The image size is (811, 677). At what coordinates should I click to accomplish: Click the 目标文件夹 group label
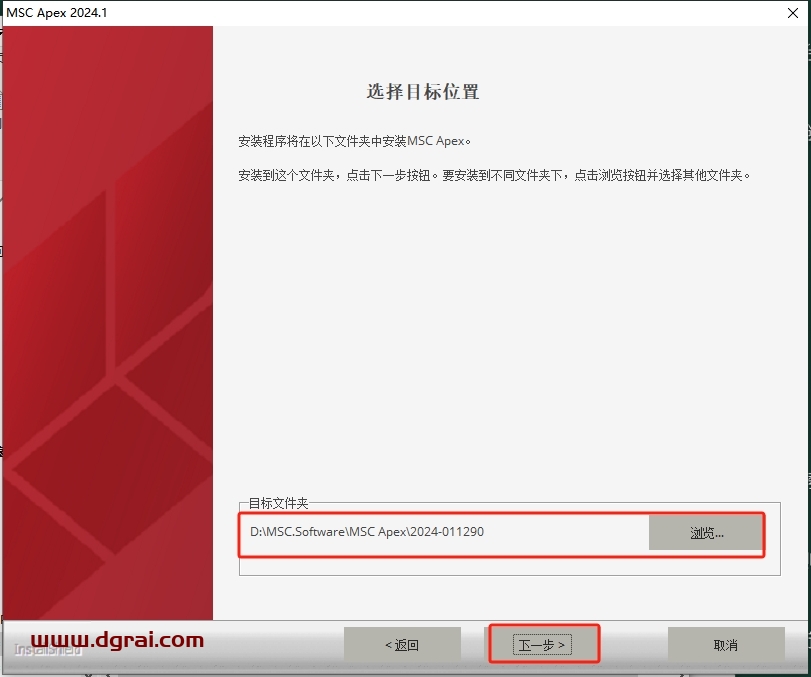pyautogui.click(x=278, y=503)
